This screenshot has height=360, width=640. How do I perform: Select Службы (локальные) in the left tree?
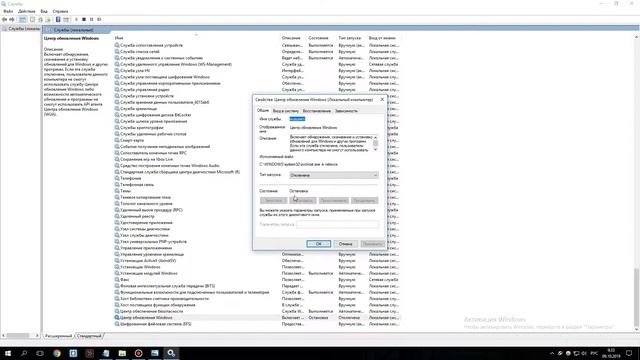pyautogui.click(x=21, y=29)
